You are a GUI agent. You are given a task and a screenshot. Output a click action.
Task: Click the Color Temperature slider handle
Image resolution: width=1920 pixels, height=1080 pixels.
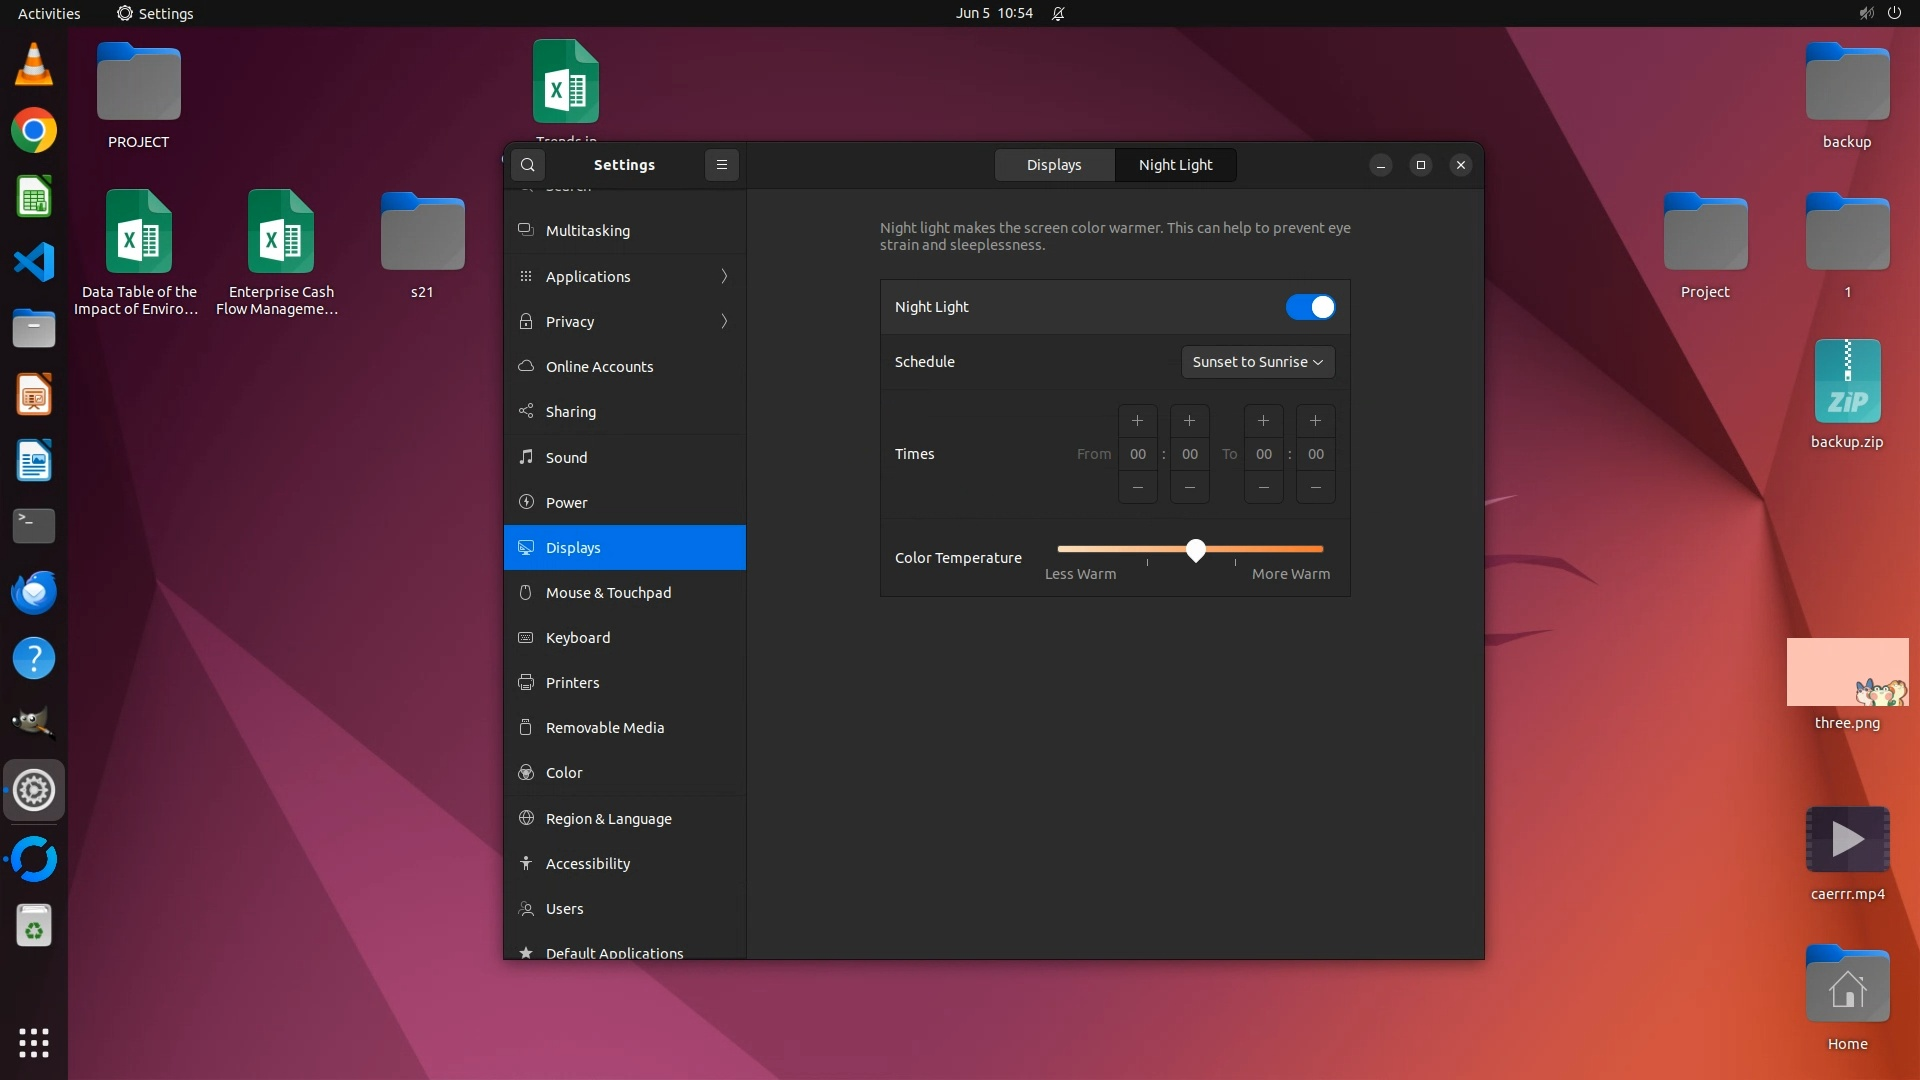1196,550
